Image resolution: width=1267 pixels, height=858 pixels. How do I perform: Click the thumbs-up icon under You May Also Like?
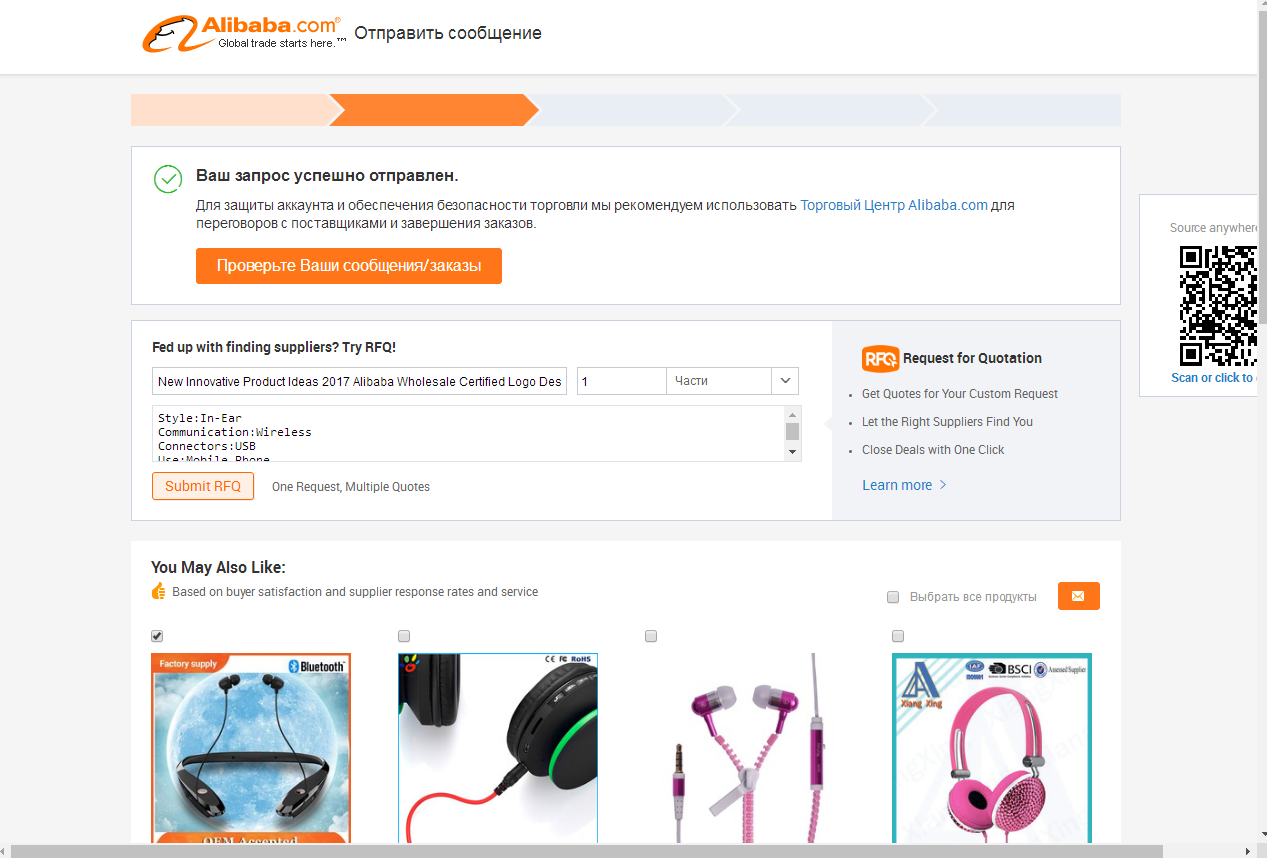pyautogui.click(x=158, y=592)
